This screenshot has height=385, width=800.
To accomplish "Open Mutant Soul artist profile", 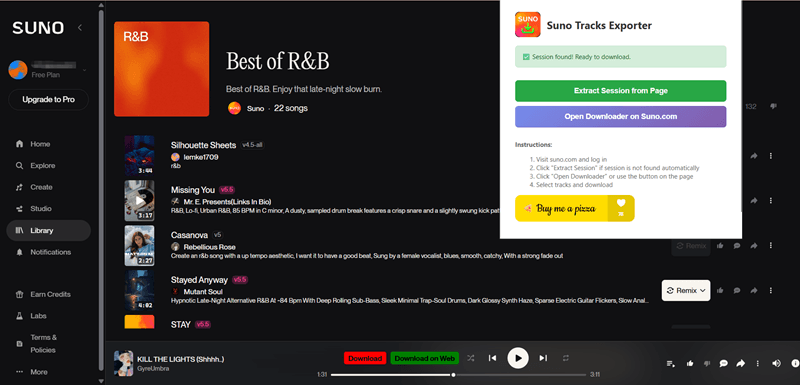I will click(203, 292).
